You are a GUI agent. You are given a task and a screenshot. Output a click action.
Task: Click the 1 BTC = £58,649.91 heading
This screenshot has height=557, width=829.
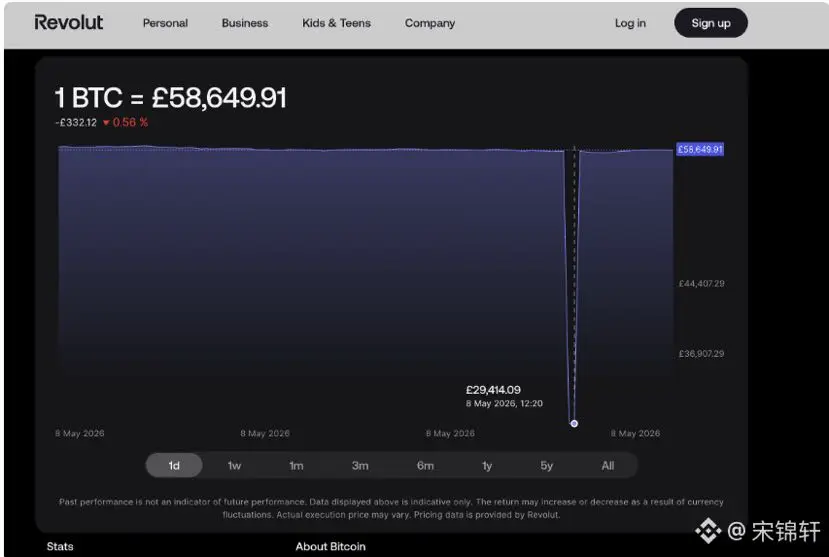tap(171, 98)
